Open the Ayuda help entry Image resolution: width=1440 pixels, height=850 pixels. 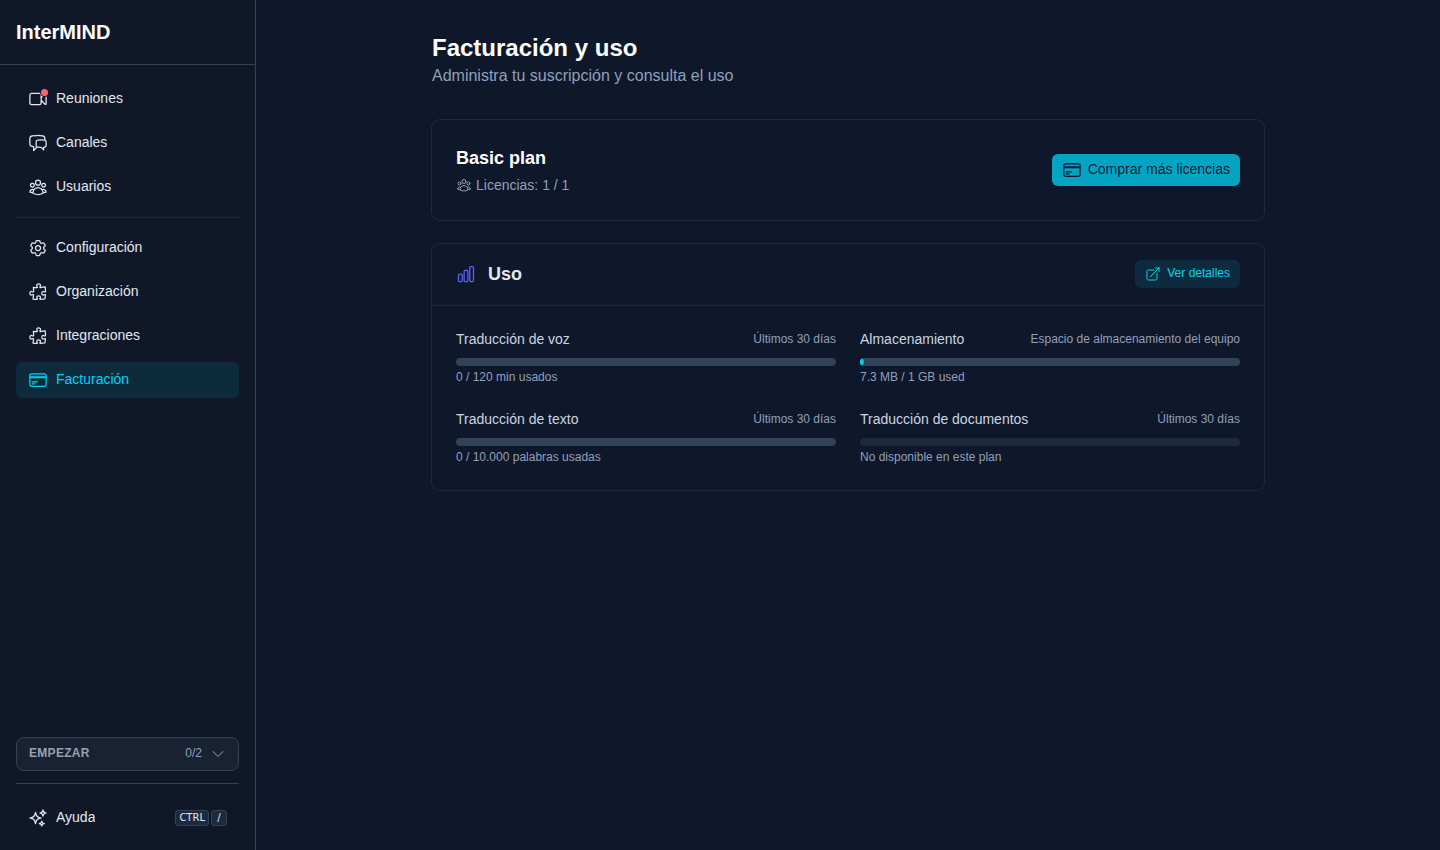[127, 817]
